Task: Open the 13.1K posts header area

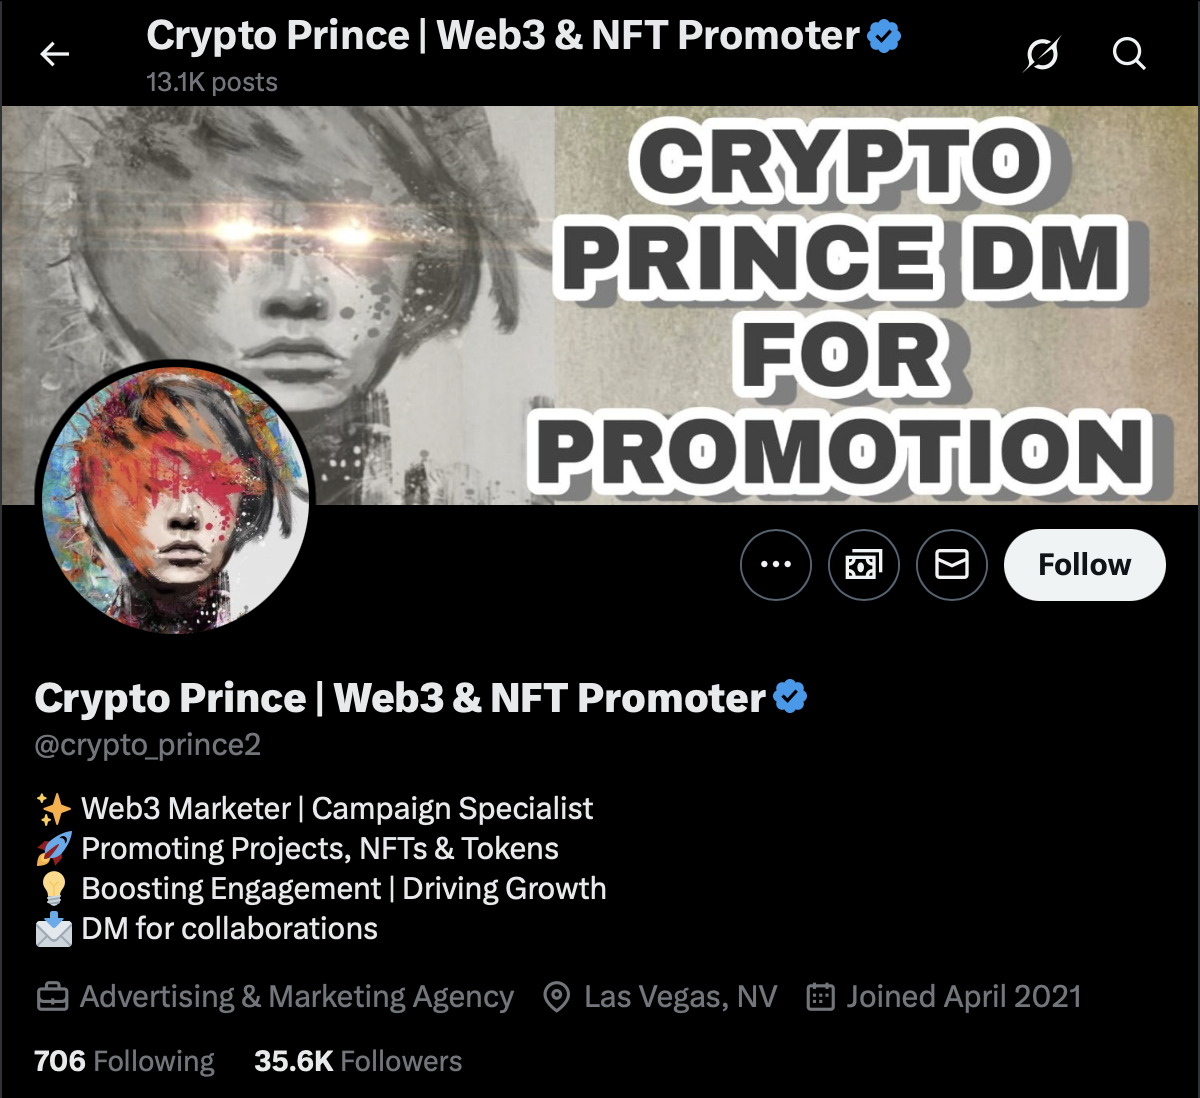Action: [212, 82]
